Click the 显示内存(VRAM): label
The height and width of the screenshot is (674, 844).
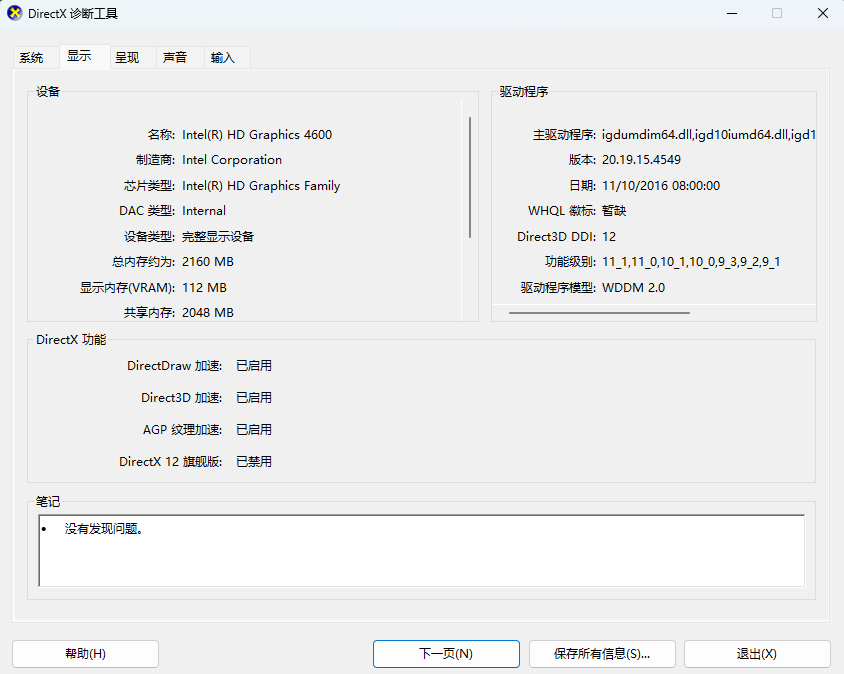(128, 287)
